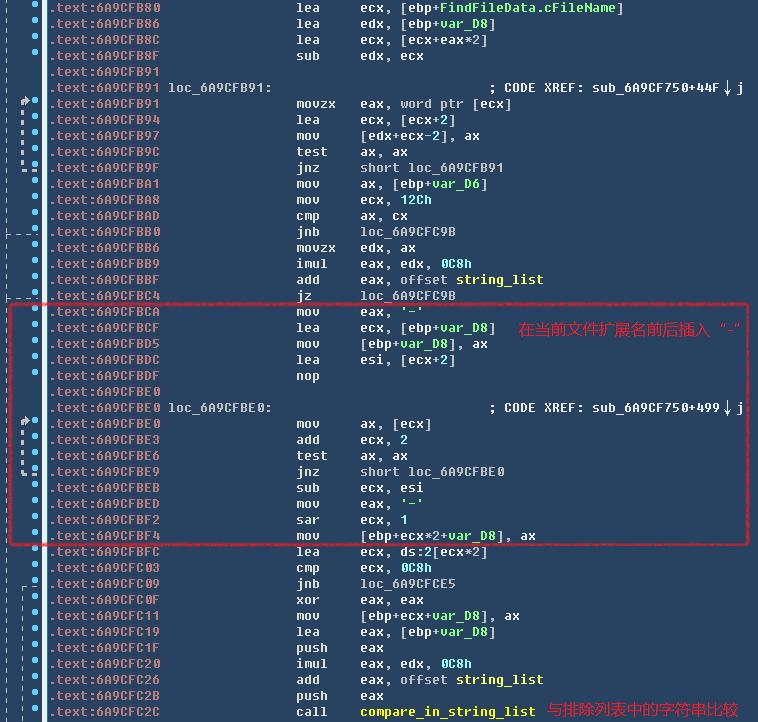Click address .text:6A9CFBD5
The width and height of the screenshot is (758, 722).
105,344
